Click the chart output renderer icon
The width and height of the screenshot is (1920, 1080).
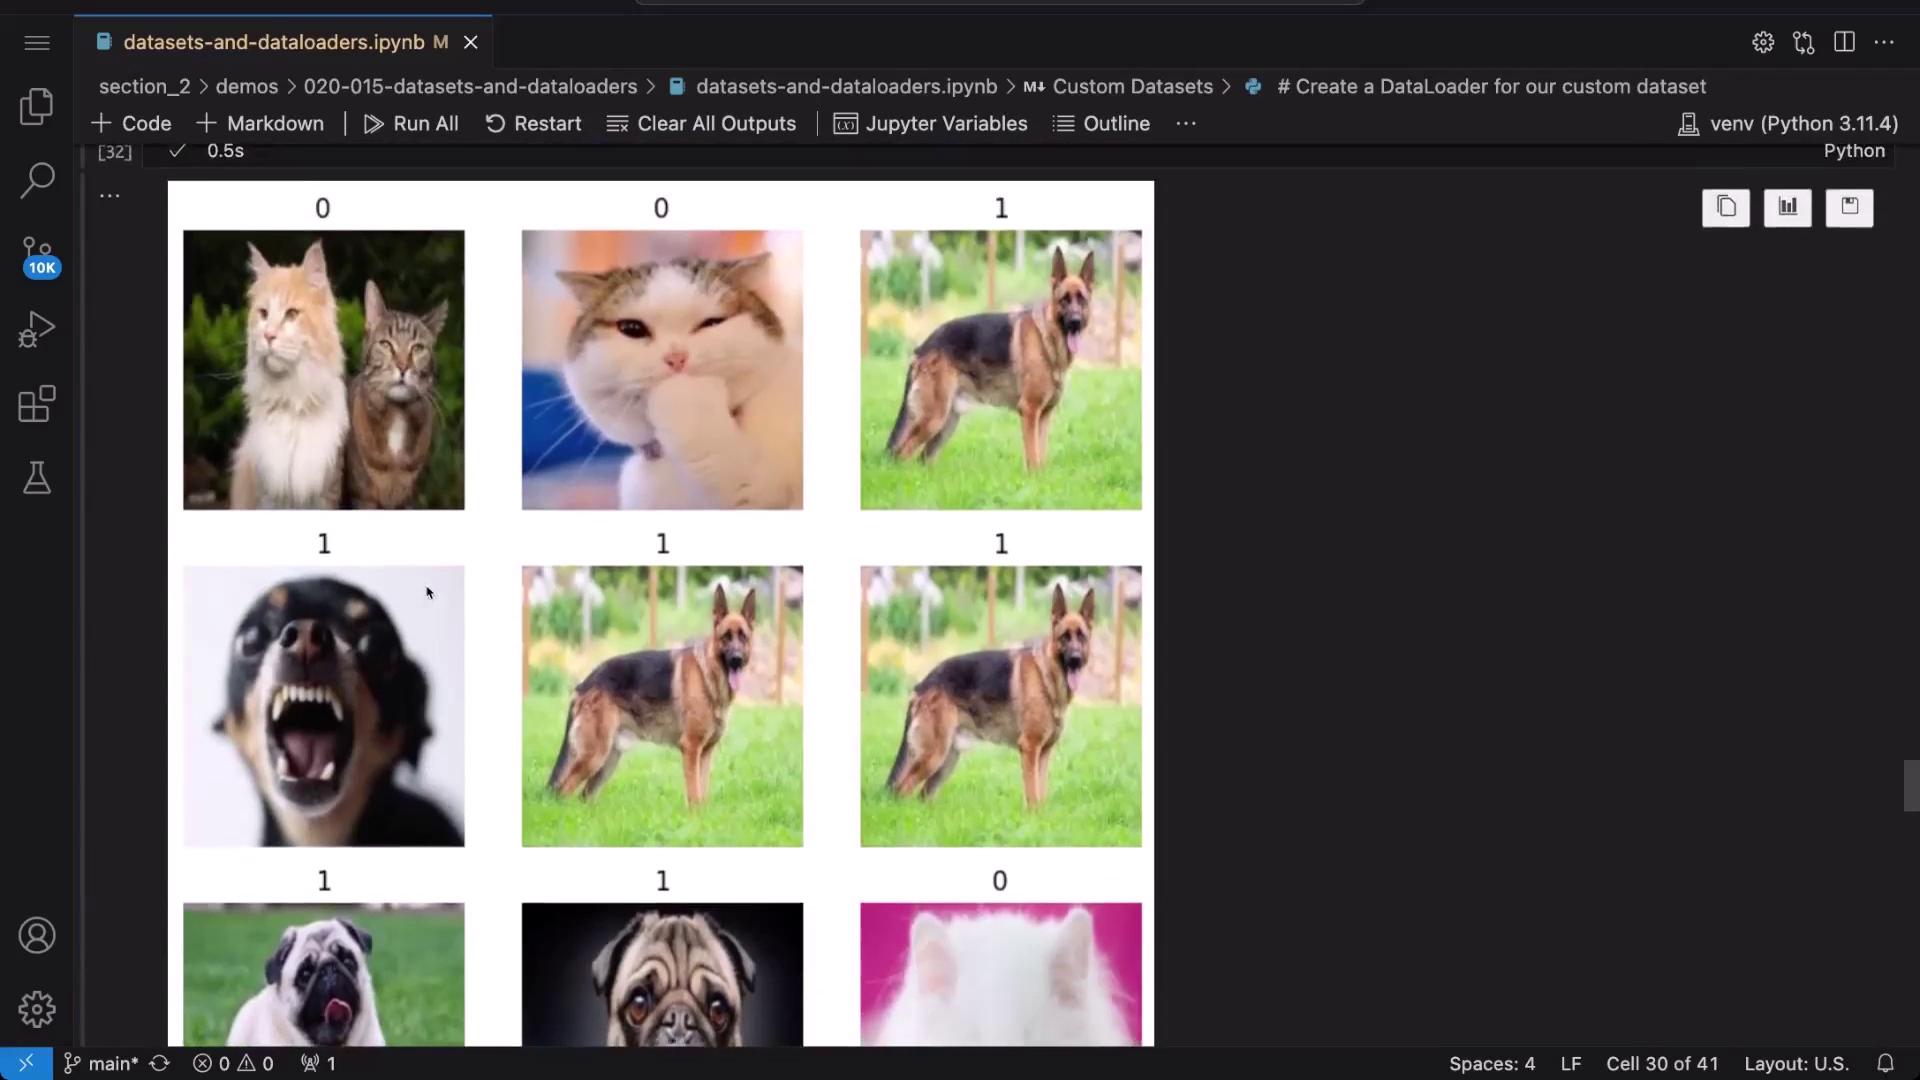(1787, 207)
